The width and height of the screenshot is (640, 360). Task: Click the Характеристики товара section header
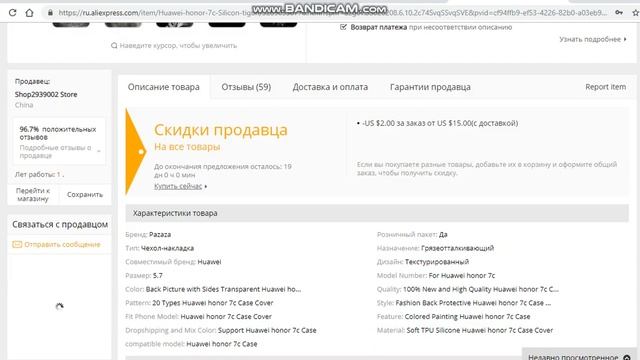point(377,213)
